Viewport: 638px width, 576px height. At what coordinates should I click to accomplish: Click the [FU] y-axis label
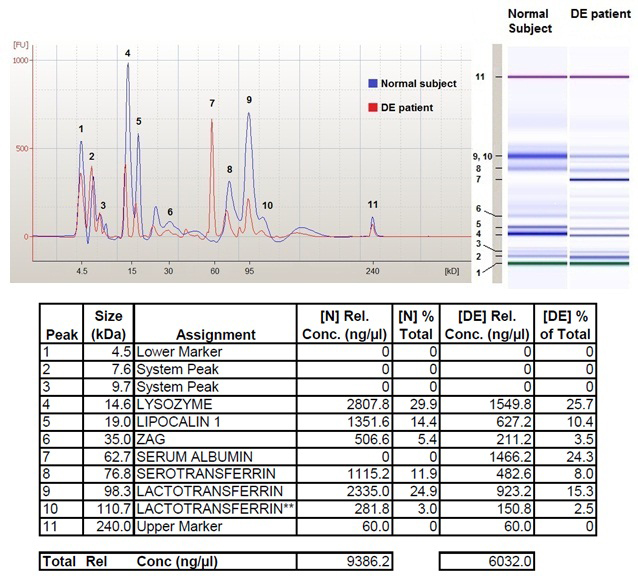(x=20, y=46)
